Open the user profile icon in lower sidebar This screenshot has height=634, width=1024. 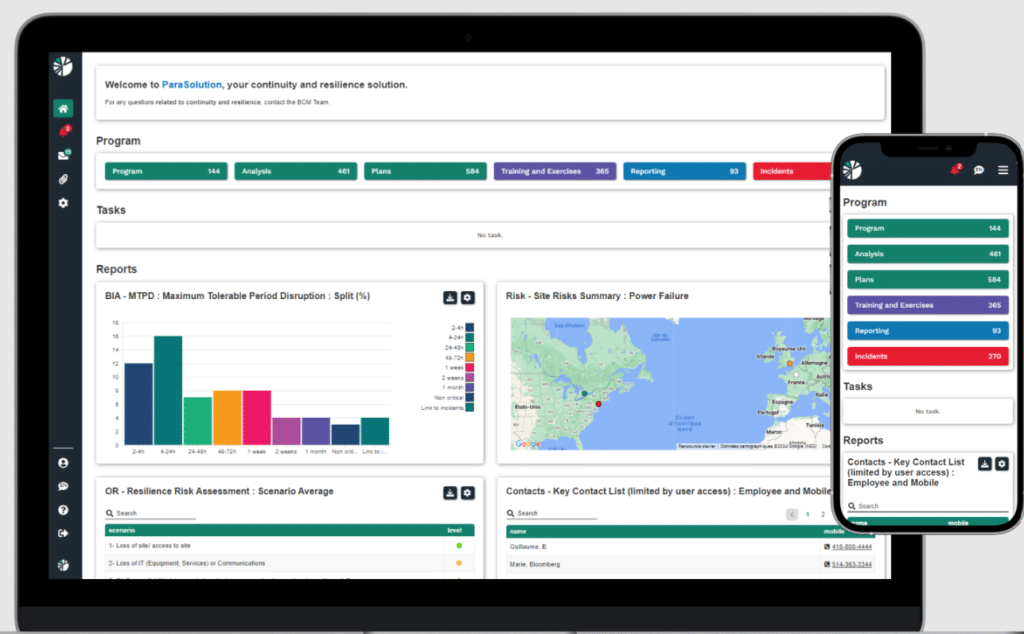click(62, 463)
